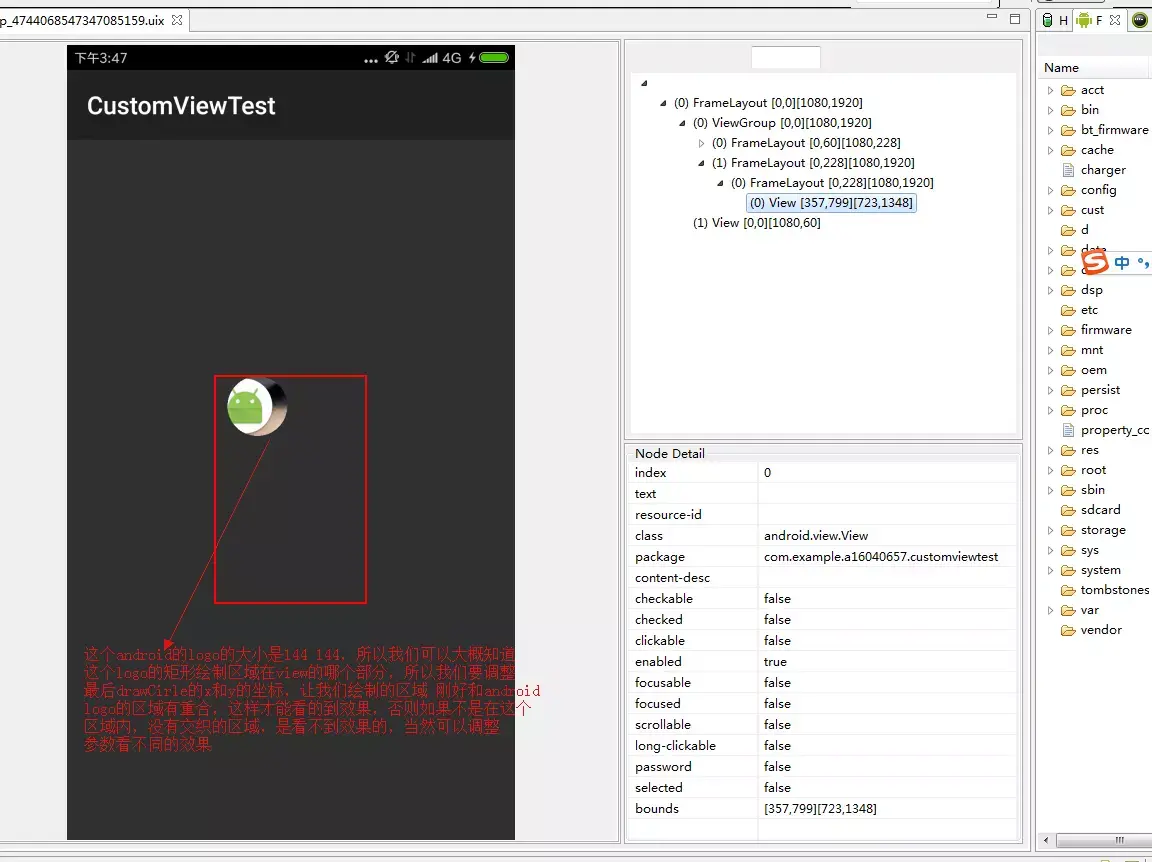Expand the sys folder arrow
Viewport: 1152px width, 862px height.
tap(1051, 550)
